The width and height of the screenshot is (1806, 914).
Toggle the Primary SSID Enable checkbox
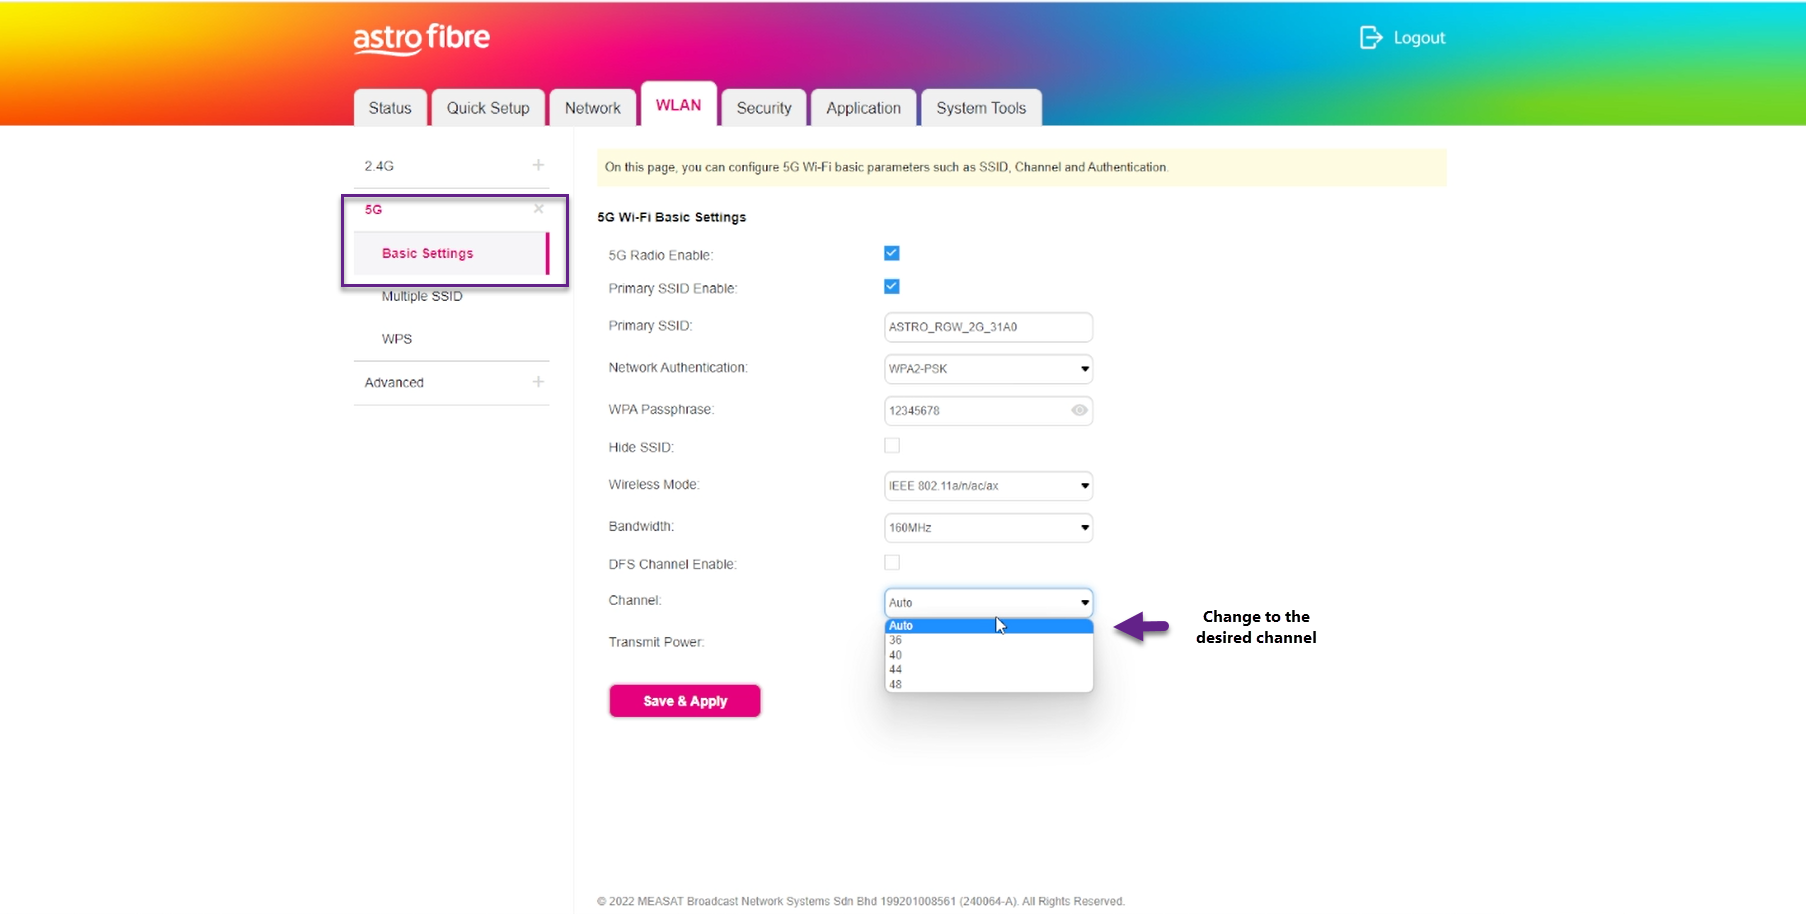pos(892,287)
